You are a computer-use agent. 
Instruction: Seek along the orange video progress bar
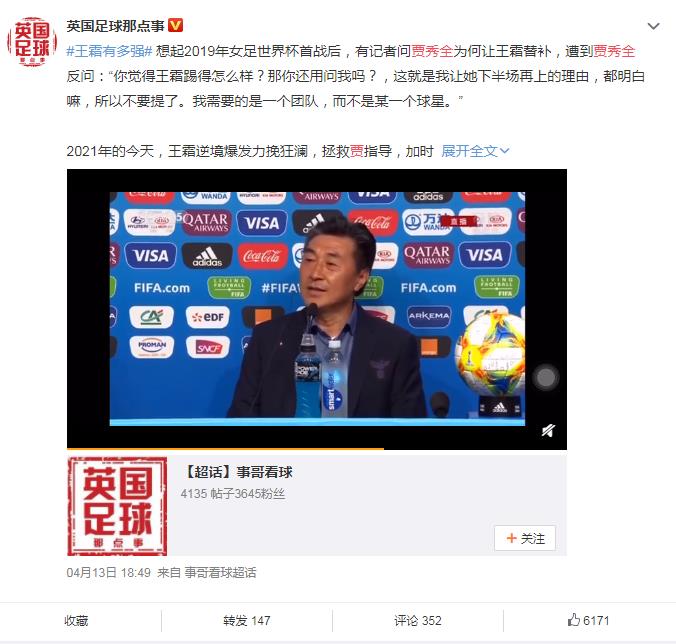(317, 448)
